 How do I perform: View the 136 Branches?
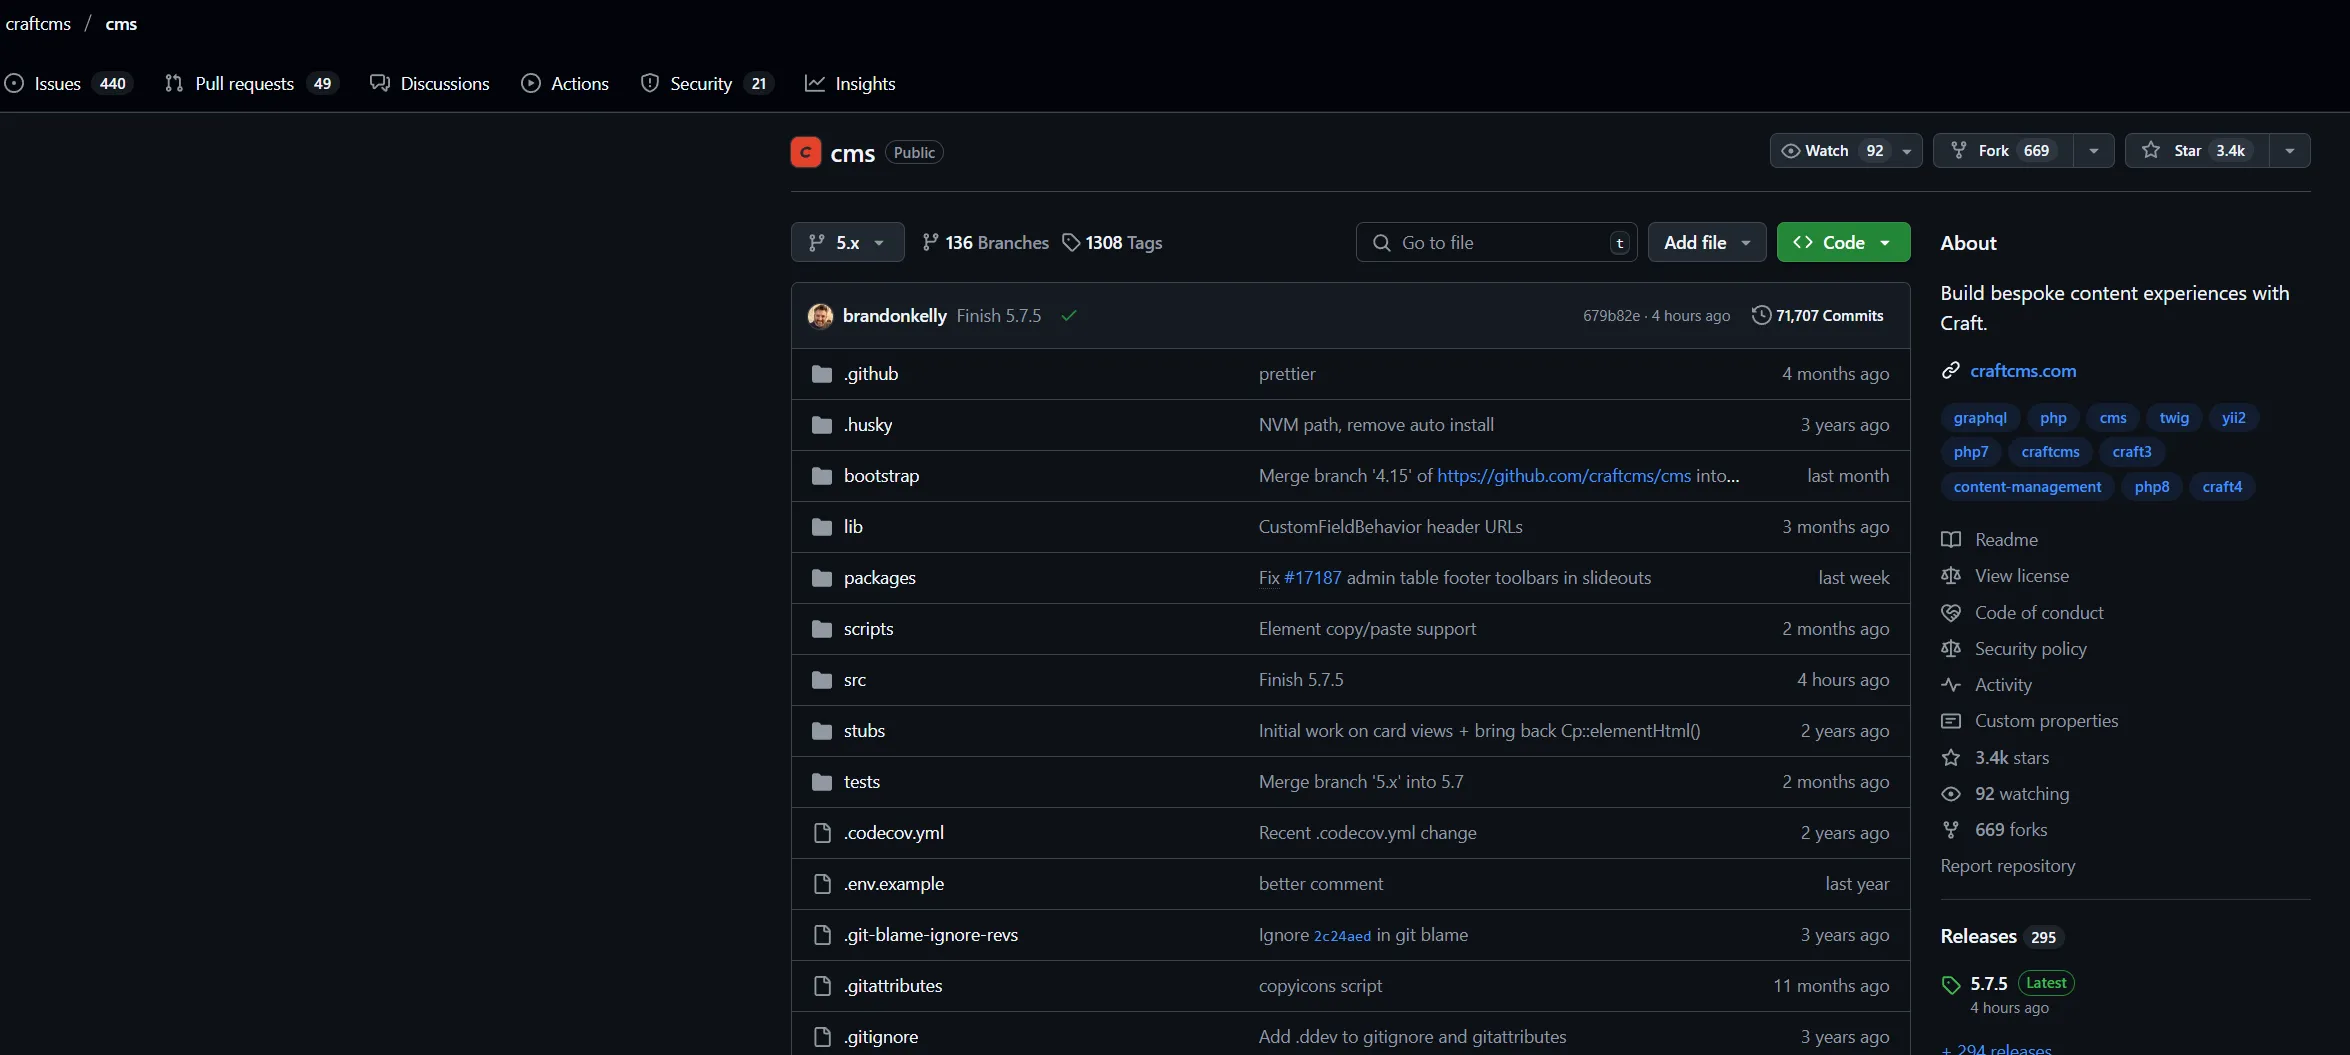(x=985, y=243)
